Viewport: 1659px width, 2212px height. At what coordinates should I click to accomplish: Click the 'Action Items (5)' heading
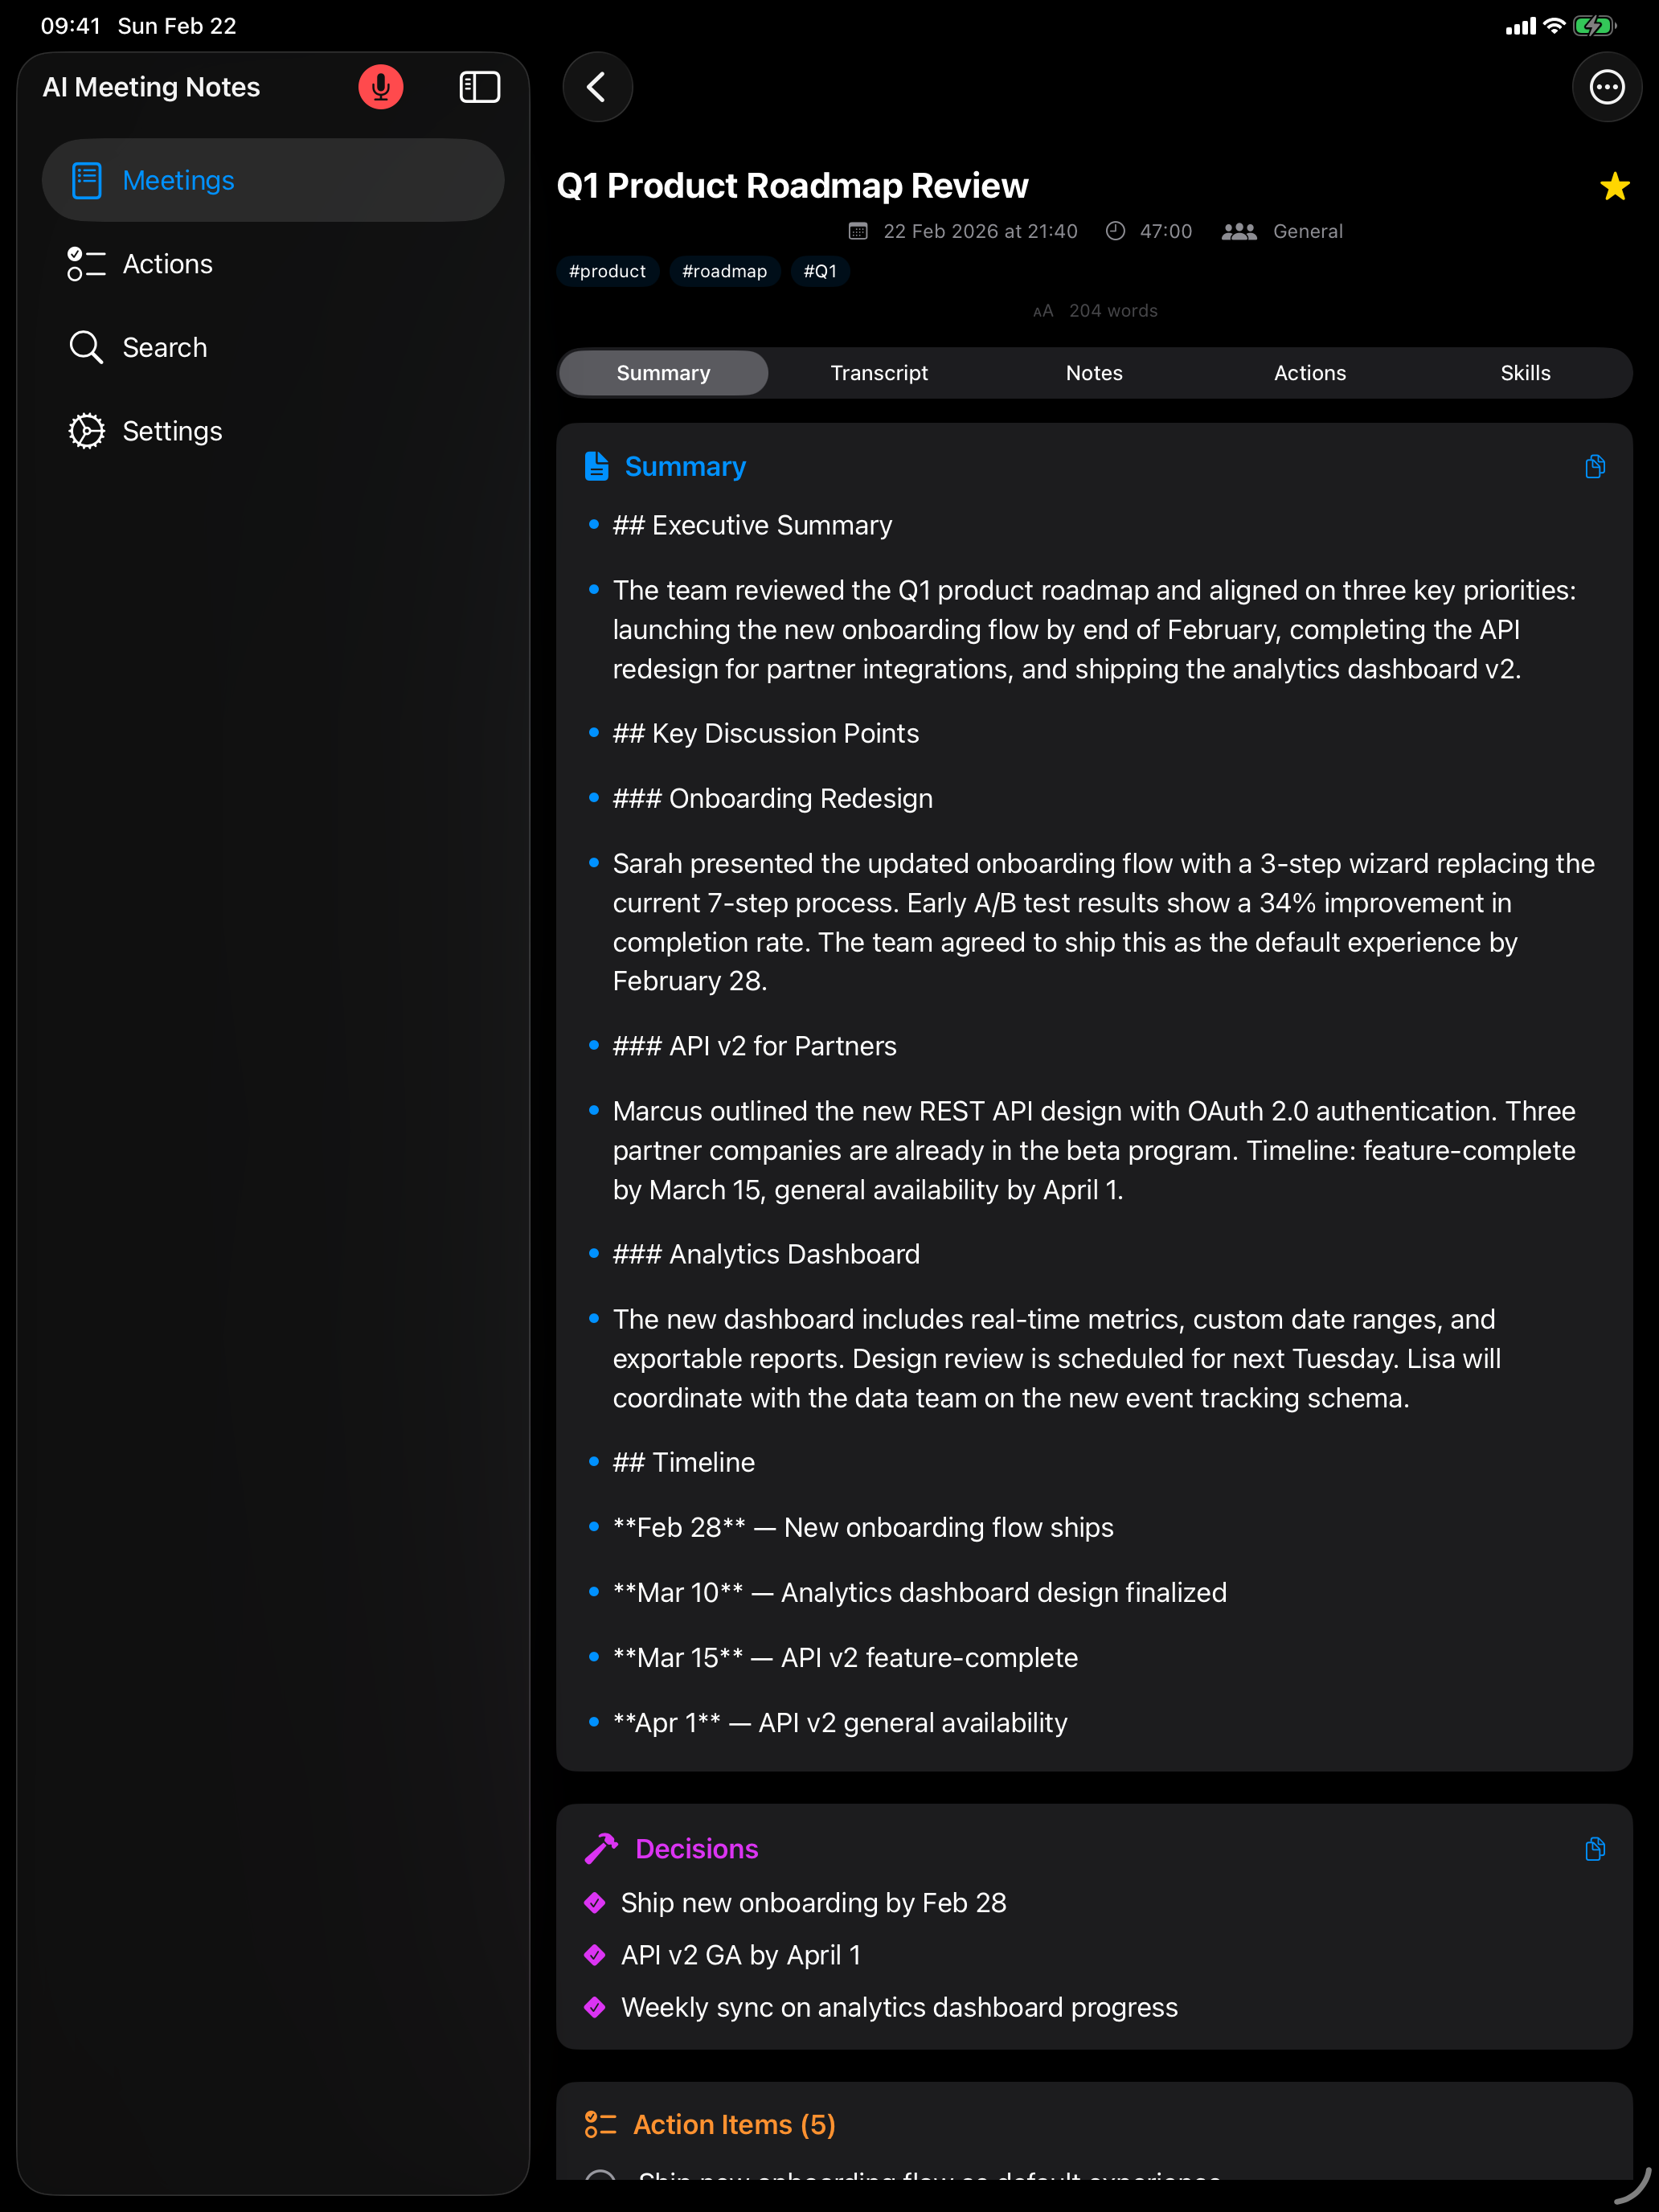[734, 2124]
